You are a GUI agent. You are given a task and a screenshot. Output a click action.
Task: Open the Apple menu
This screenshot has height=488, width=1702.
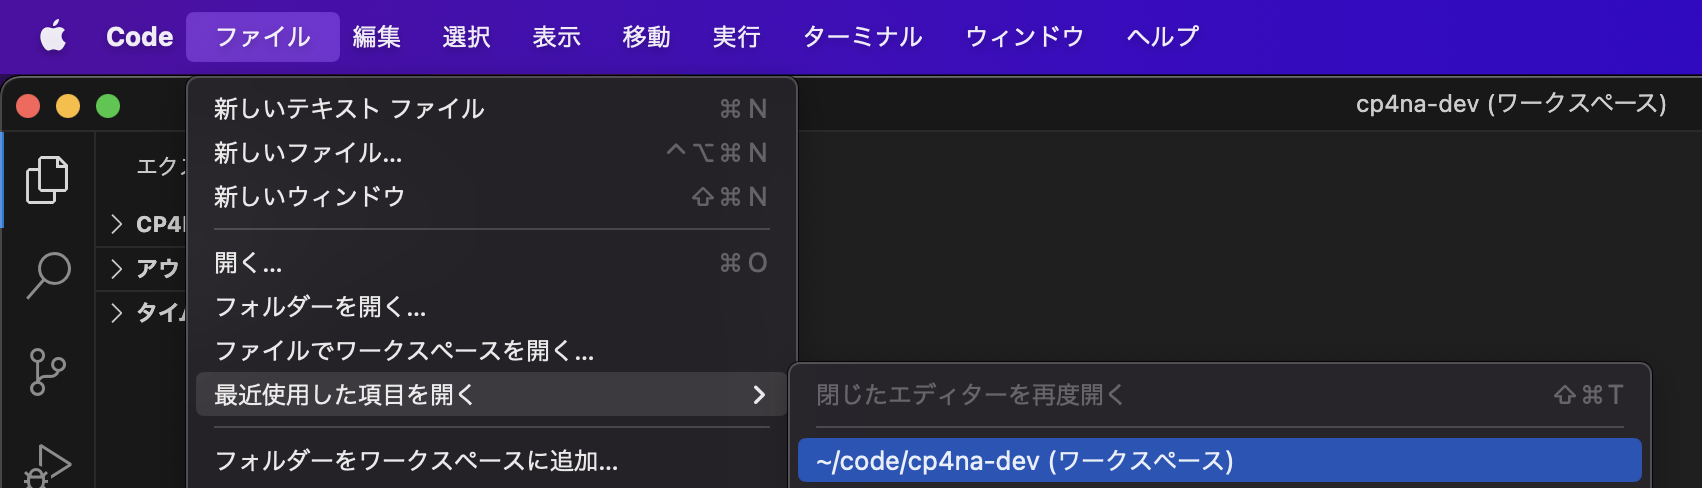pos(53,37)
